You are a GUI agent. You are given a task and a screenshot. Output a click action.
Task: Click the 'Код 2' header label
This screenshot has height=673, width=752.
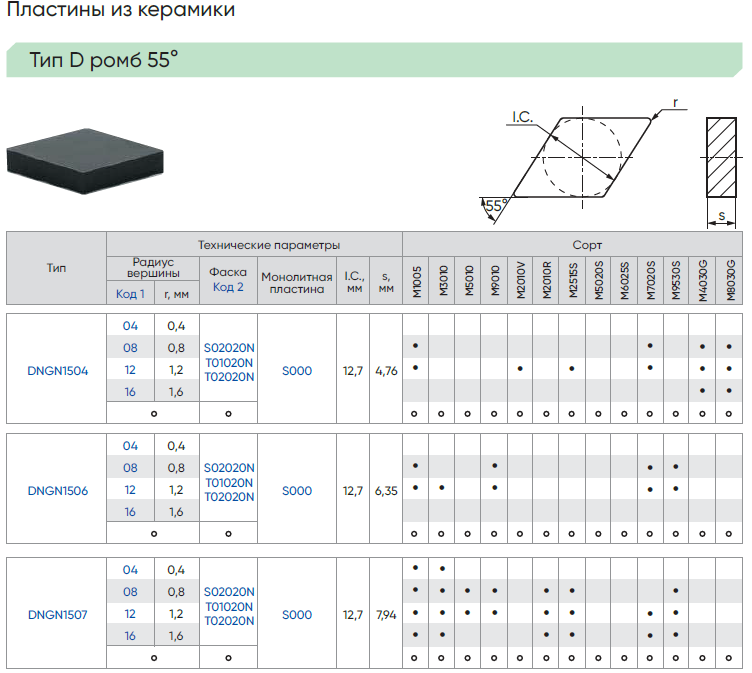(228, 287)
